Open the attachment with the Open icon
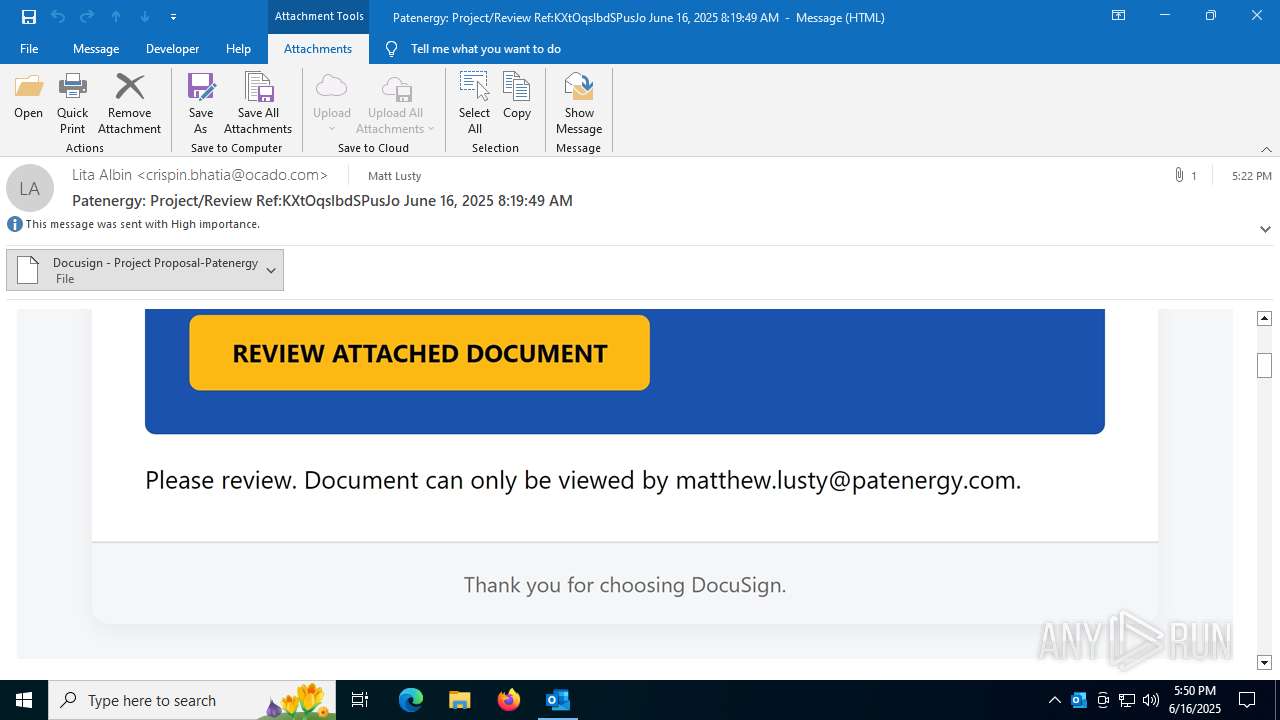This screenshot has height=720, width=1280. pos(29,98)
